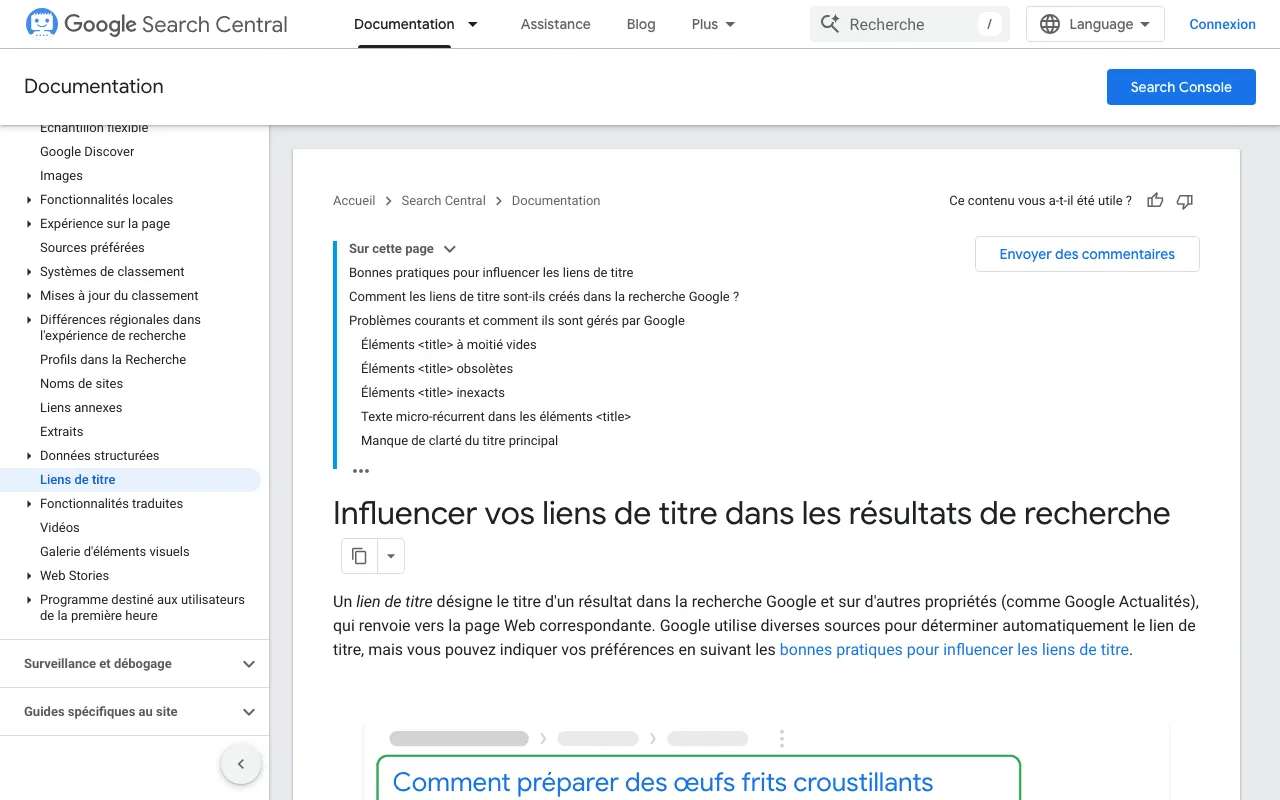Click the Accueil breadcrumb link
The image size is (1280, 800).
click(354, 201)
